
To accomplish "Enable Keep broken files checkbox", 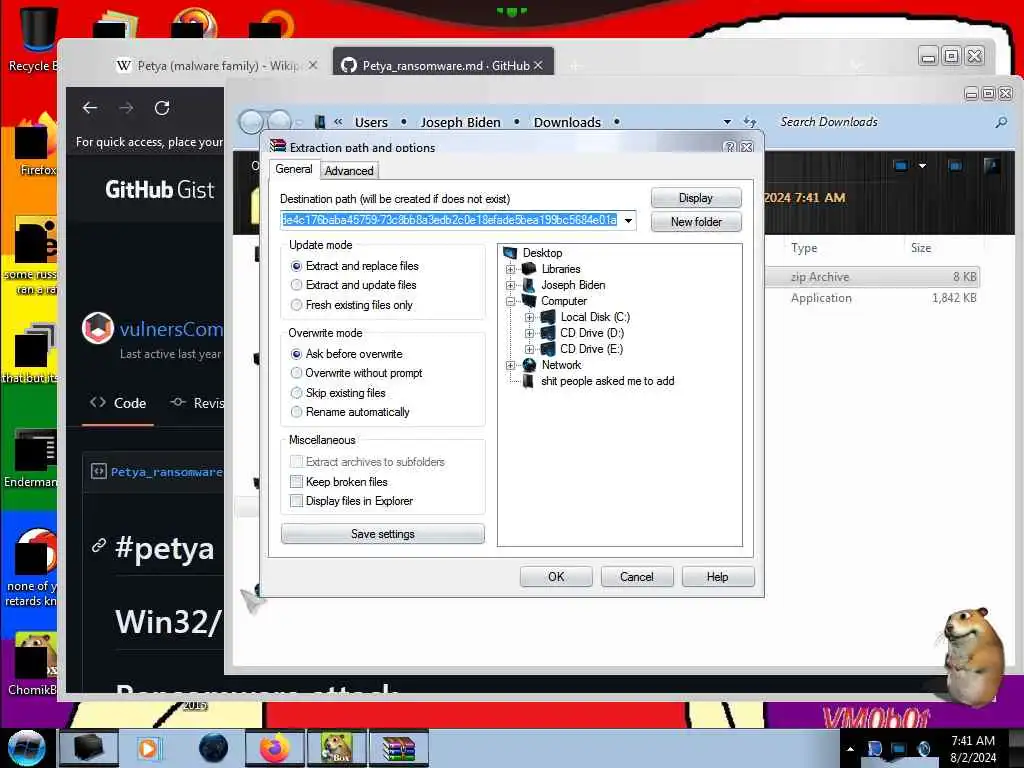I will 296,482.
